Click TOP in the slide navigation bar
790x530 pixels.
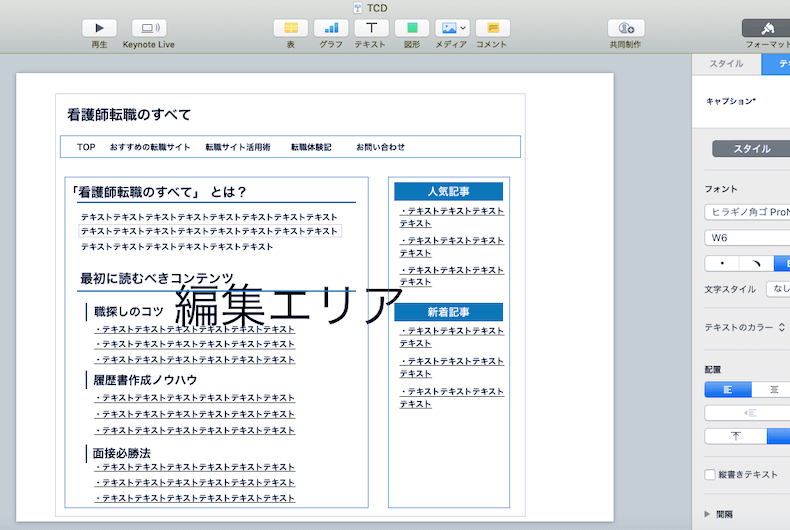[86, 147]
